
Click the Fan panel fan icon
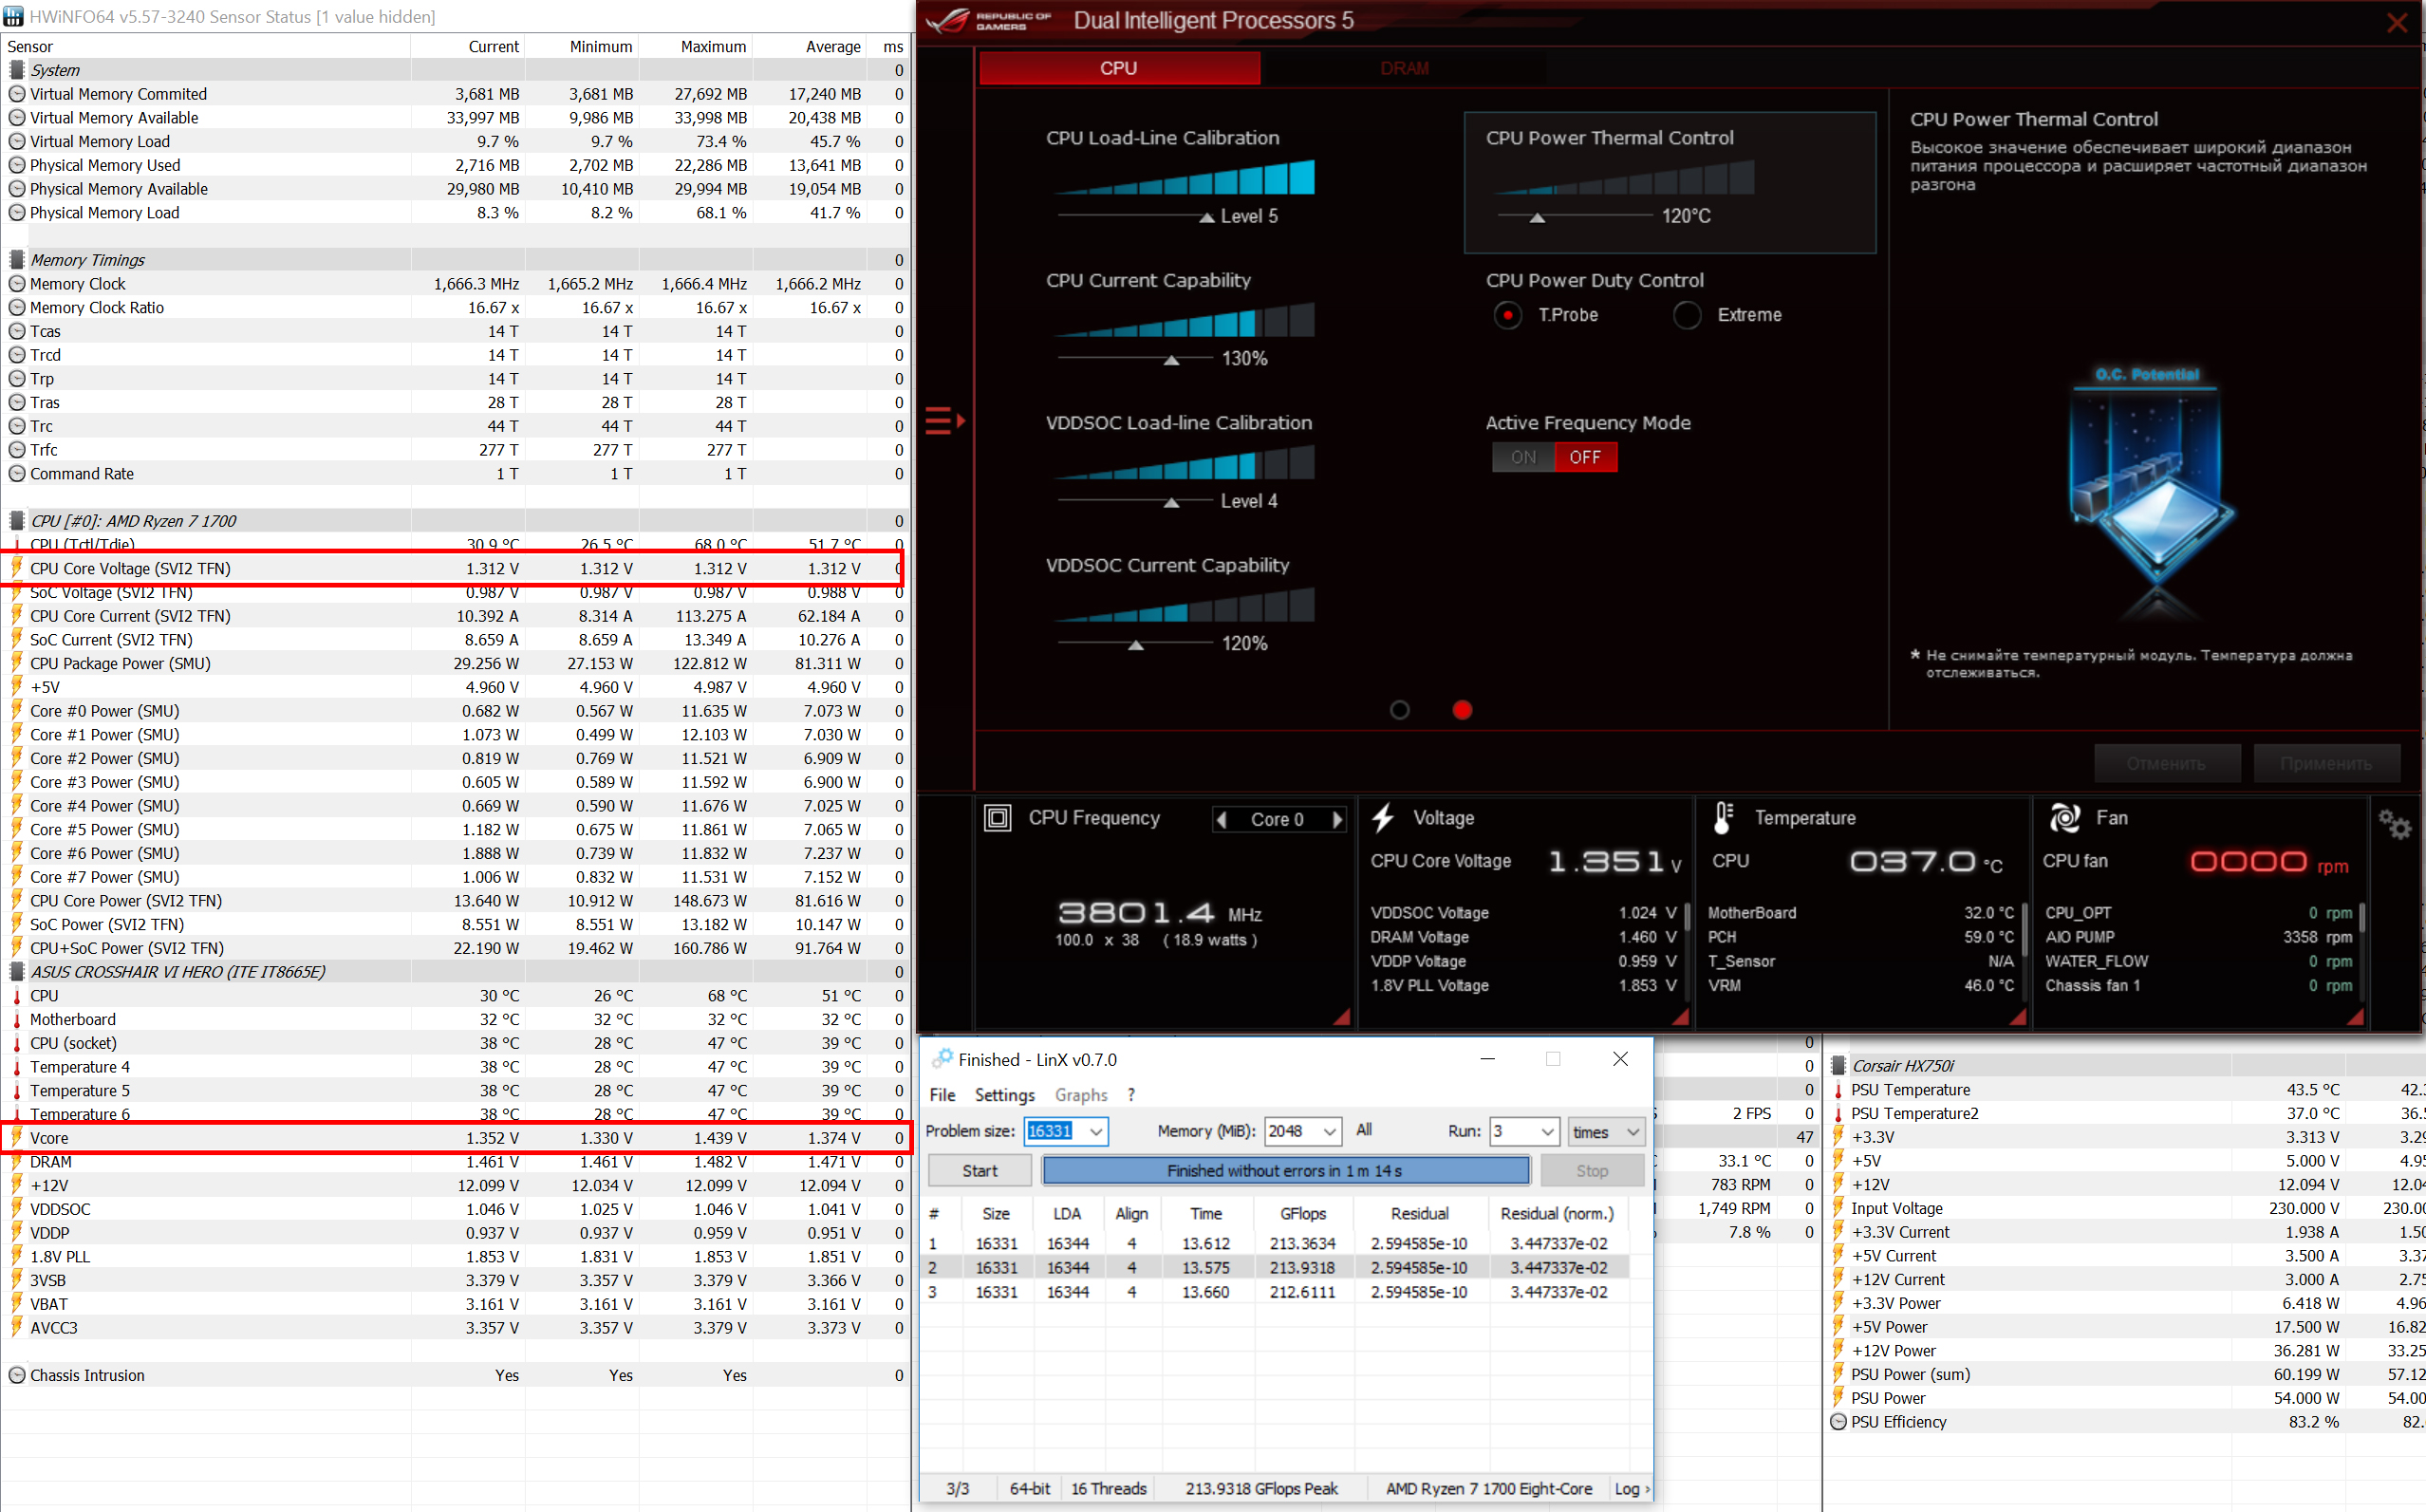tap(2064, 818)
